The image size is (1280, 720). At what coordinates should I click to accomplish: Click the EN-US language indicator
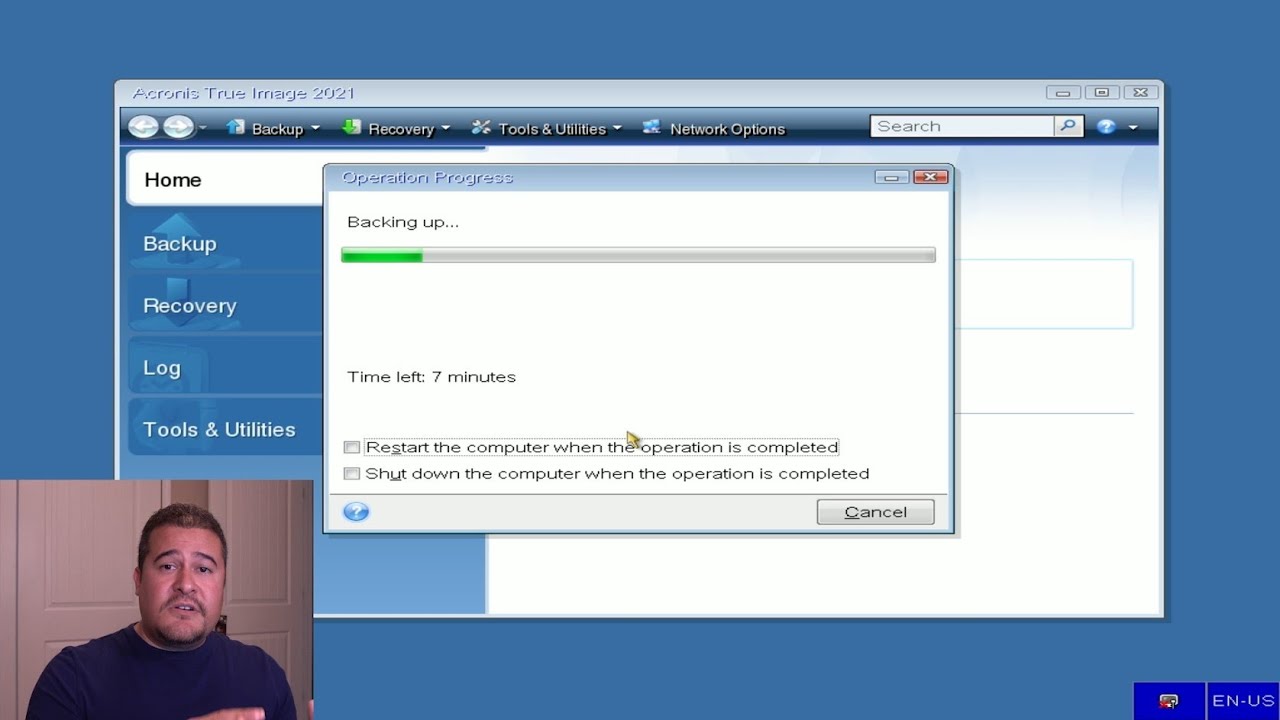pyautogui.click(x=1243, y=701)
